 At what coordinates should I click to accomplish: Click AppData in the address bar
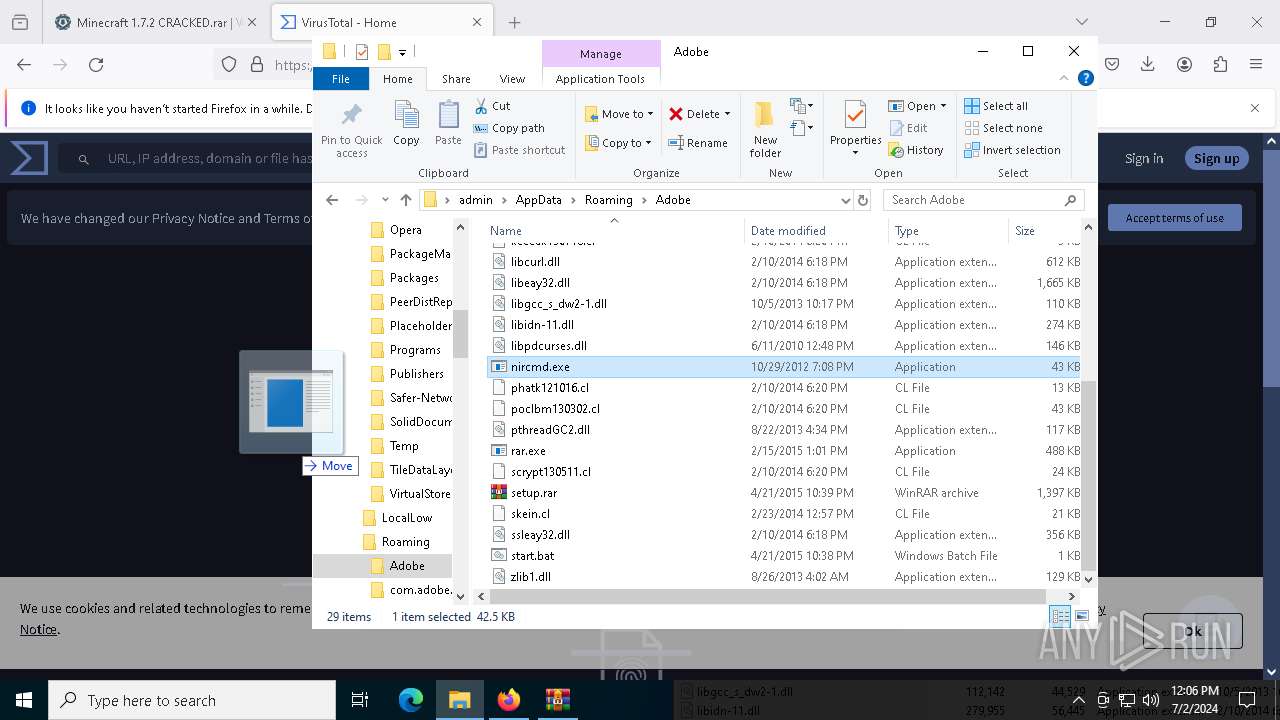pos(538,200)
